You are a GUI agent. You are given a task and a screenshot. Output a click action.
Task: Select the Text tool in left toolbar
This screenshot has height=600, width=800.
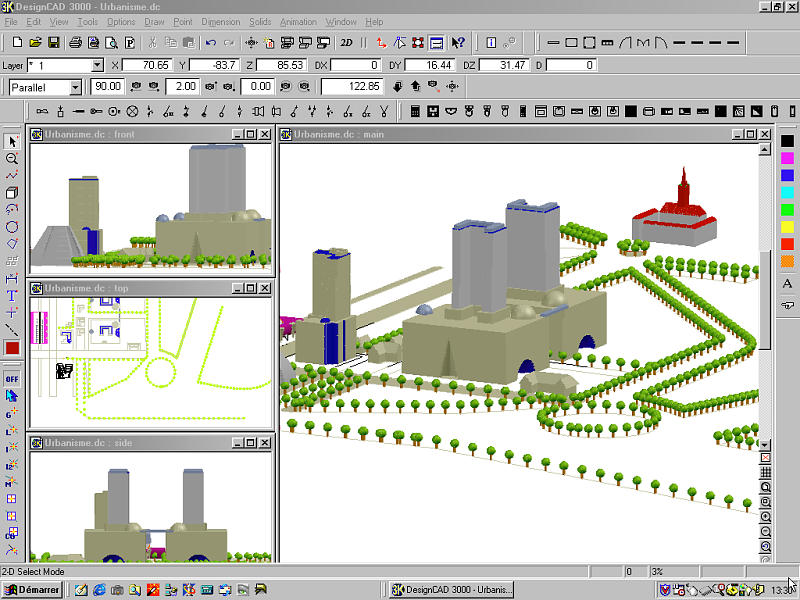click(12, 296)
